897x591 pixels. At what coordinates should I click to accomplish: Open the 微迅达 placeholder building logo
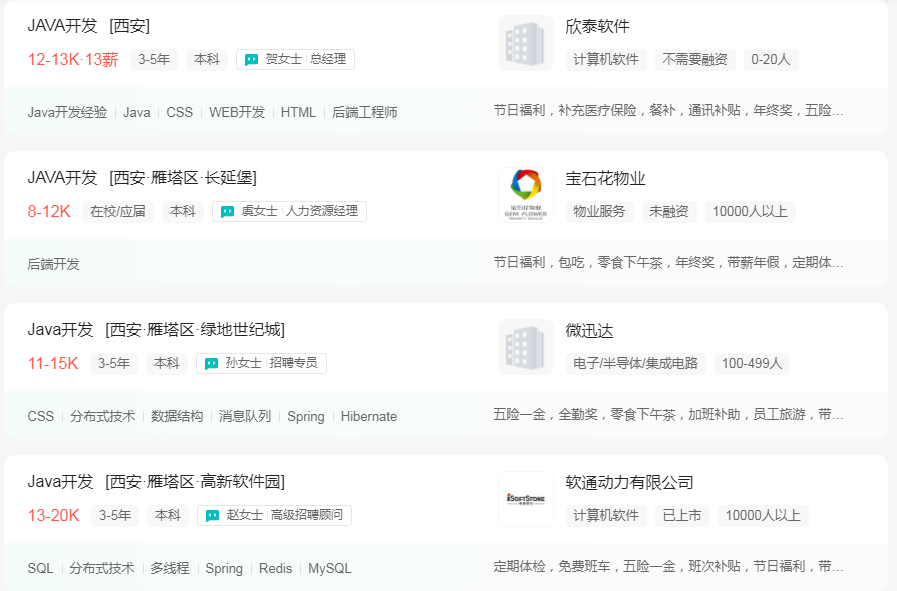pyautogui.click(x=526, y=347)
